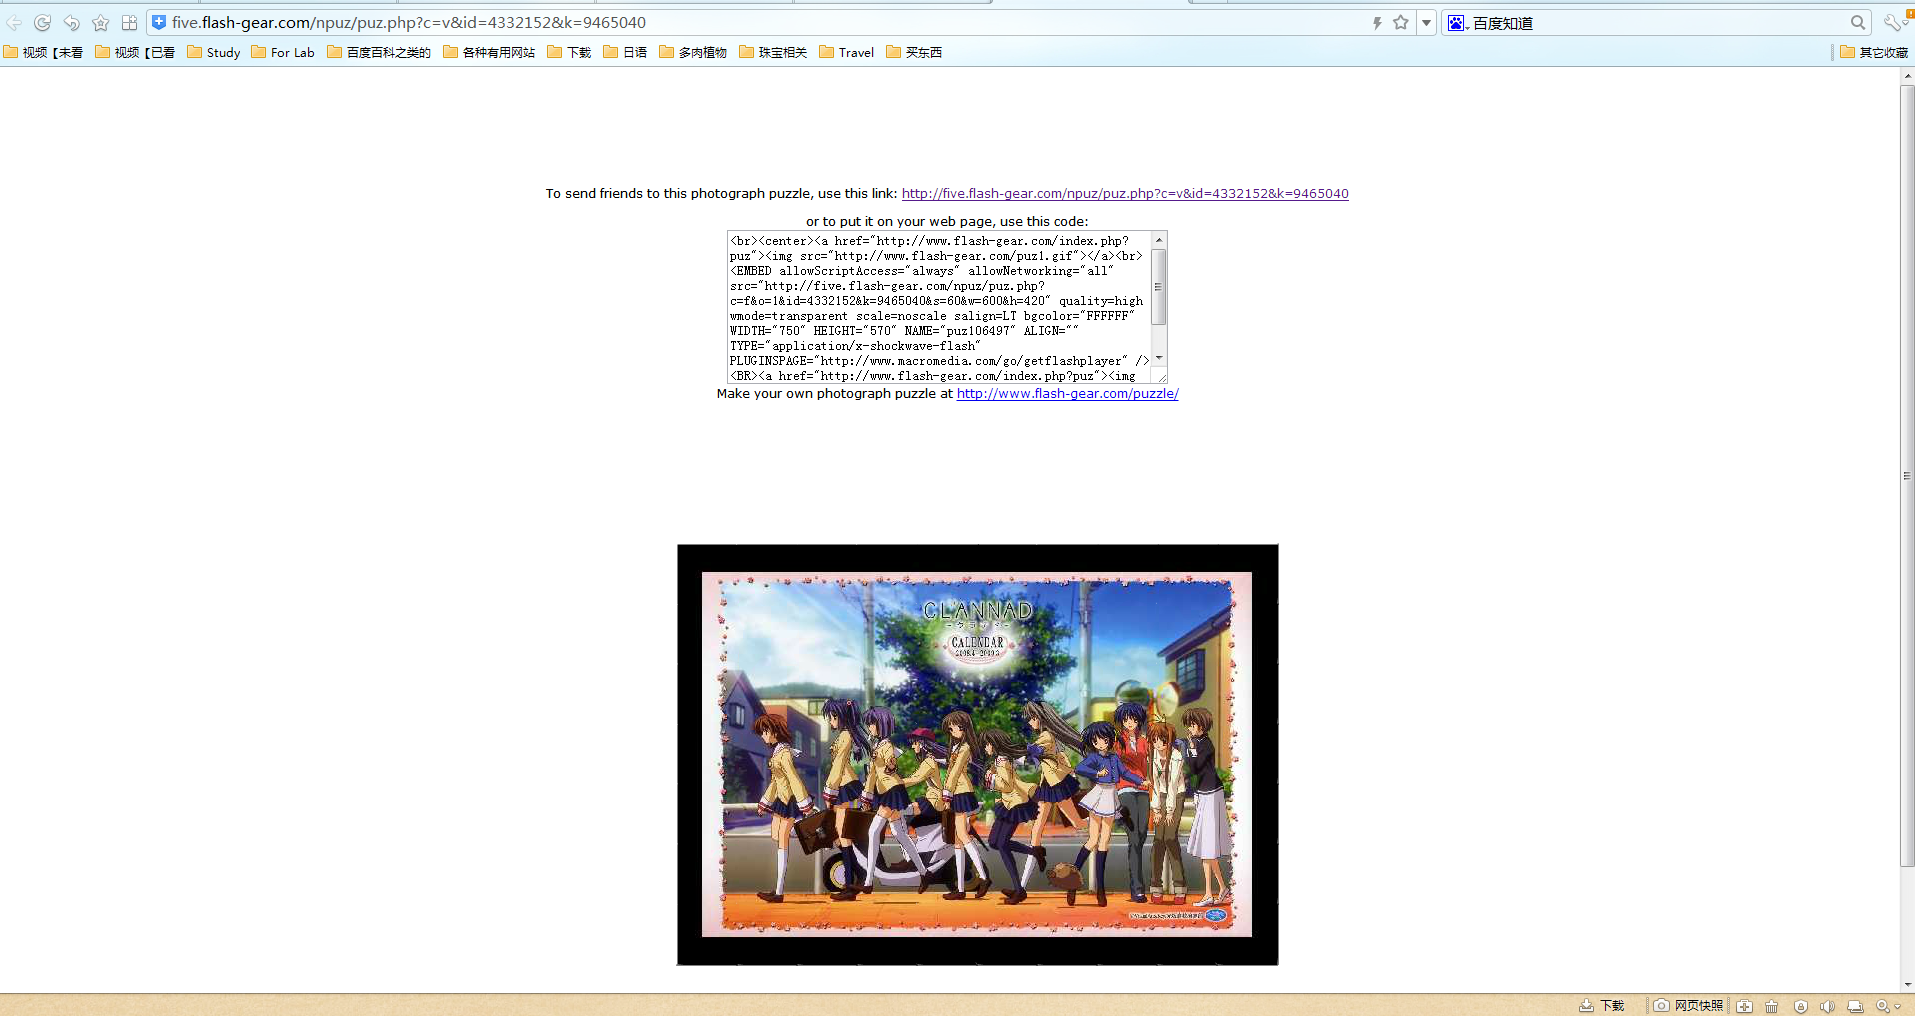The image size is (1915, 1016).
Task: Open the star favorites icon in toolbar
Action: (100, 23)
